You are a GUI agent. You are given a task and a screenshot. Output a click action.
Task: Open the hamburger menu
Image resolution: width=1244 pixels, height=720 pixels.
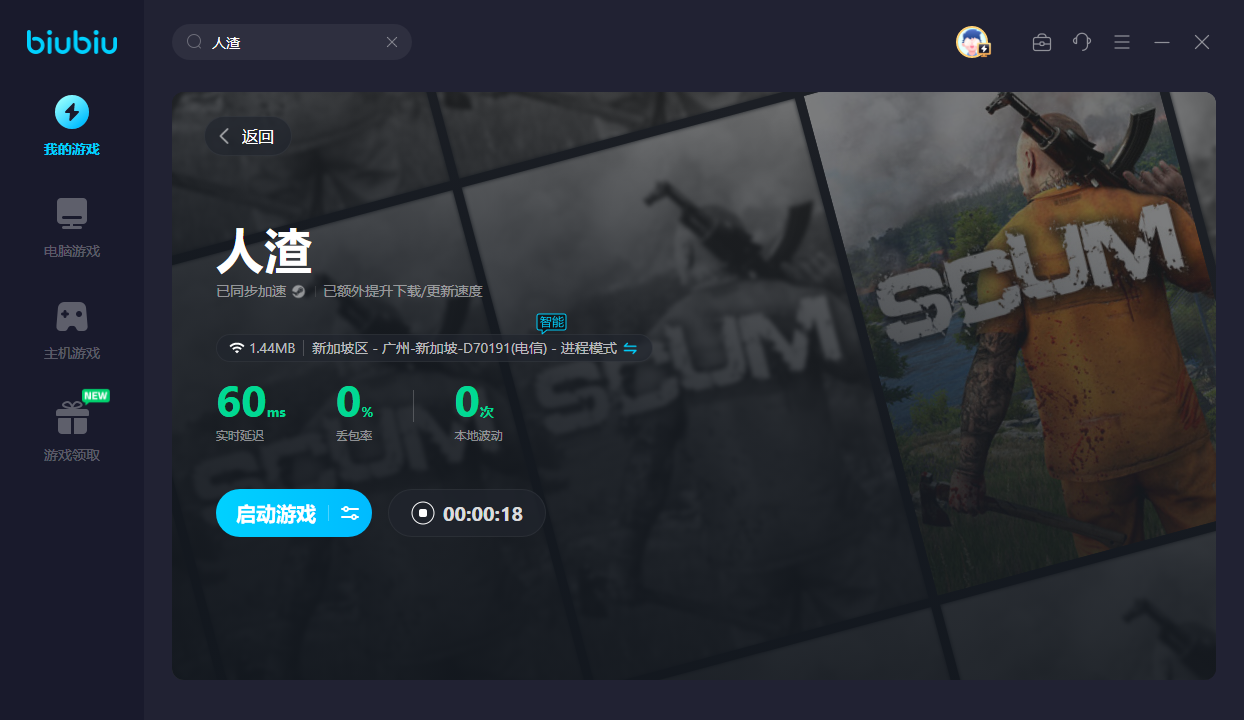pos(1122,42)
